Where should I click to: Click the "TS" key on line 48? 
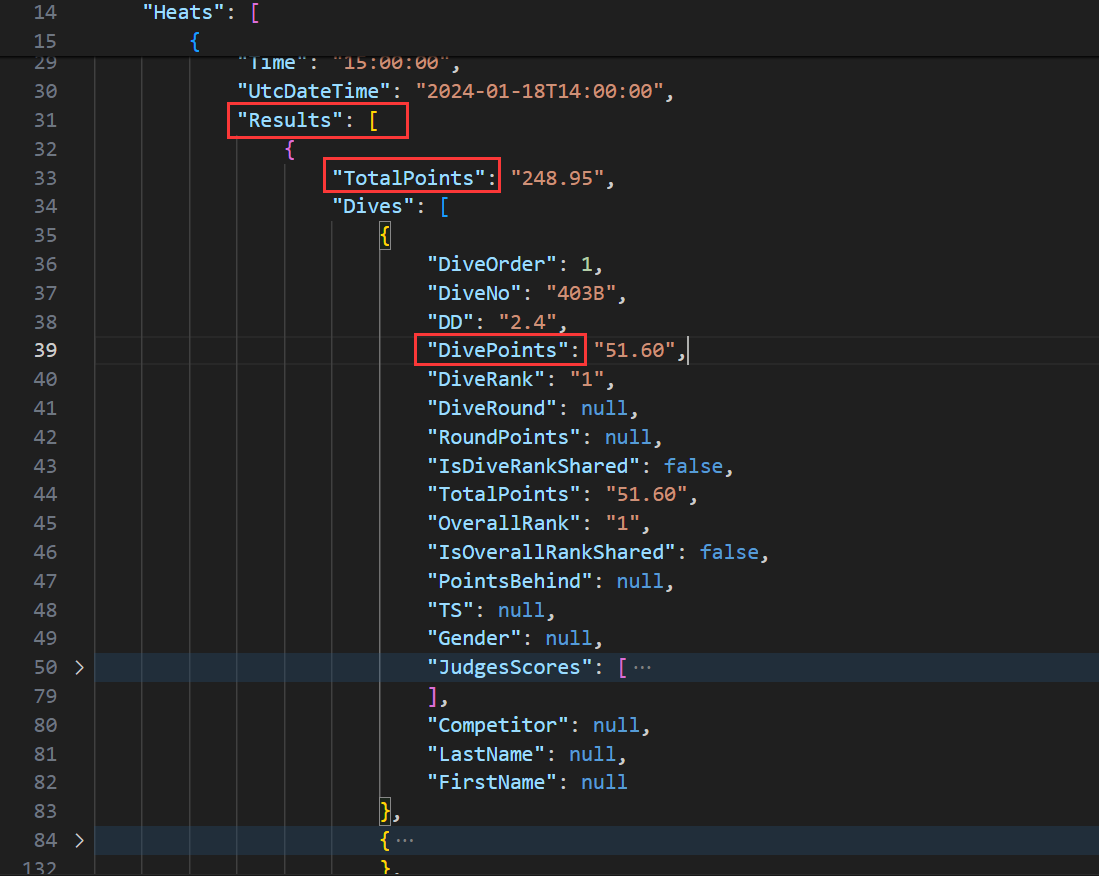451,610
